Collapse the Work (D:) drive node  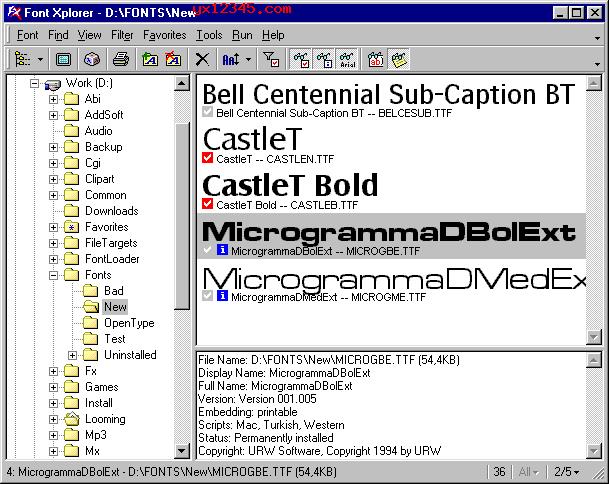click(35, 83)
